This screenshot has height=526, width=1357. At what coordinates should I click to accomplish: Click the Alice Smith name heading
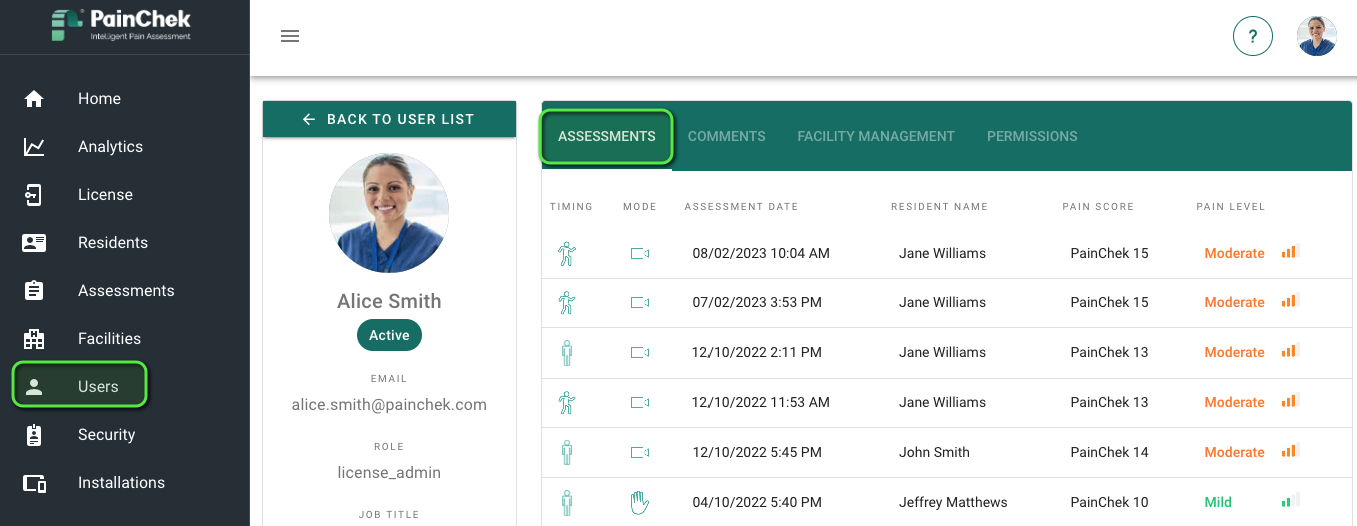pos(389,301)
